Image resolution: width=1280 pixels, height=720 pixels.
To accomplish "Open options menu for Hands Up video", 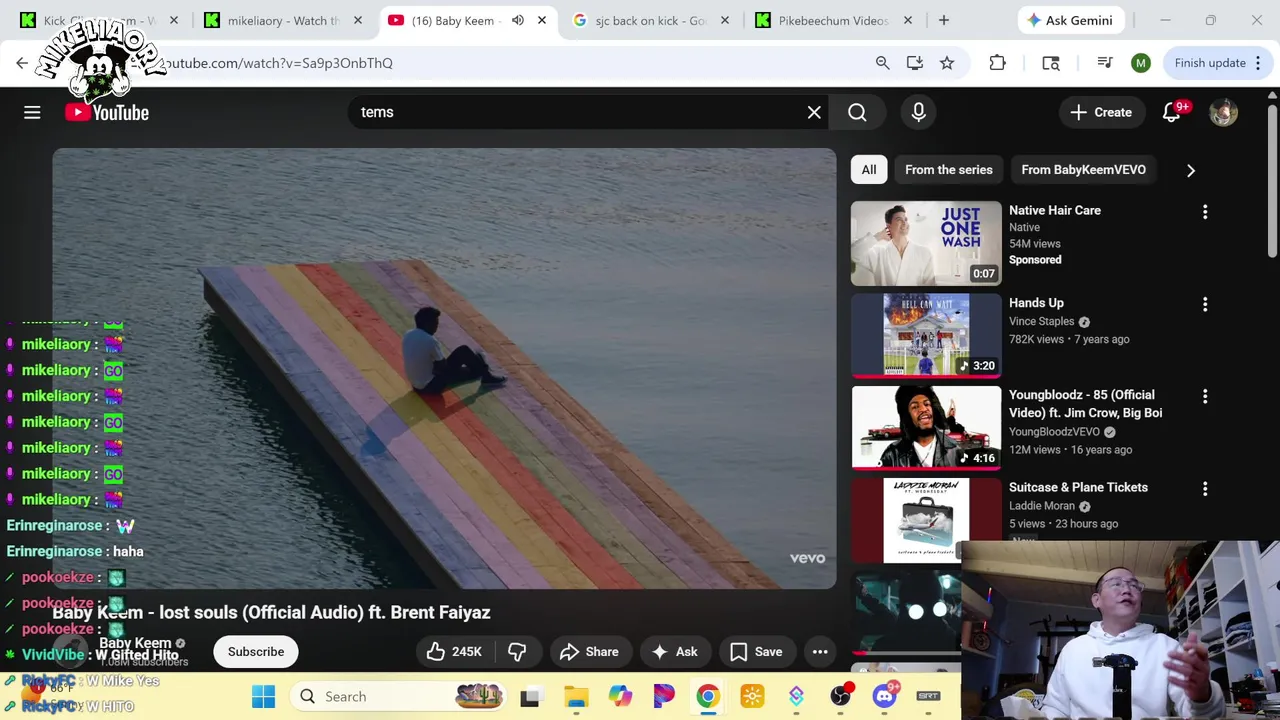I will coord(1205,304).
